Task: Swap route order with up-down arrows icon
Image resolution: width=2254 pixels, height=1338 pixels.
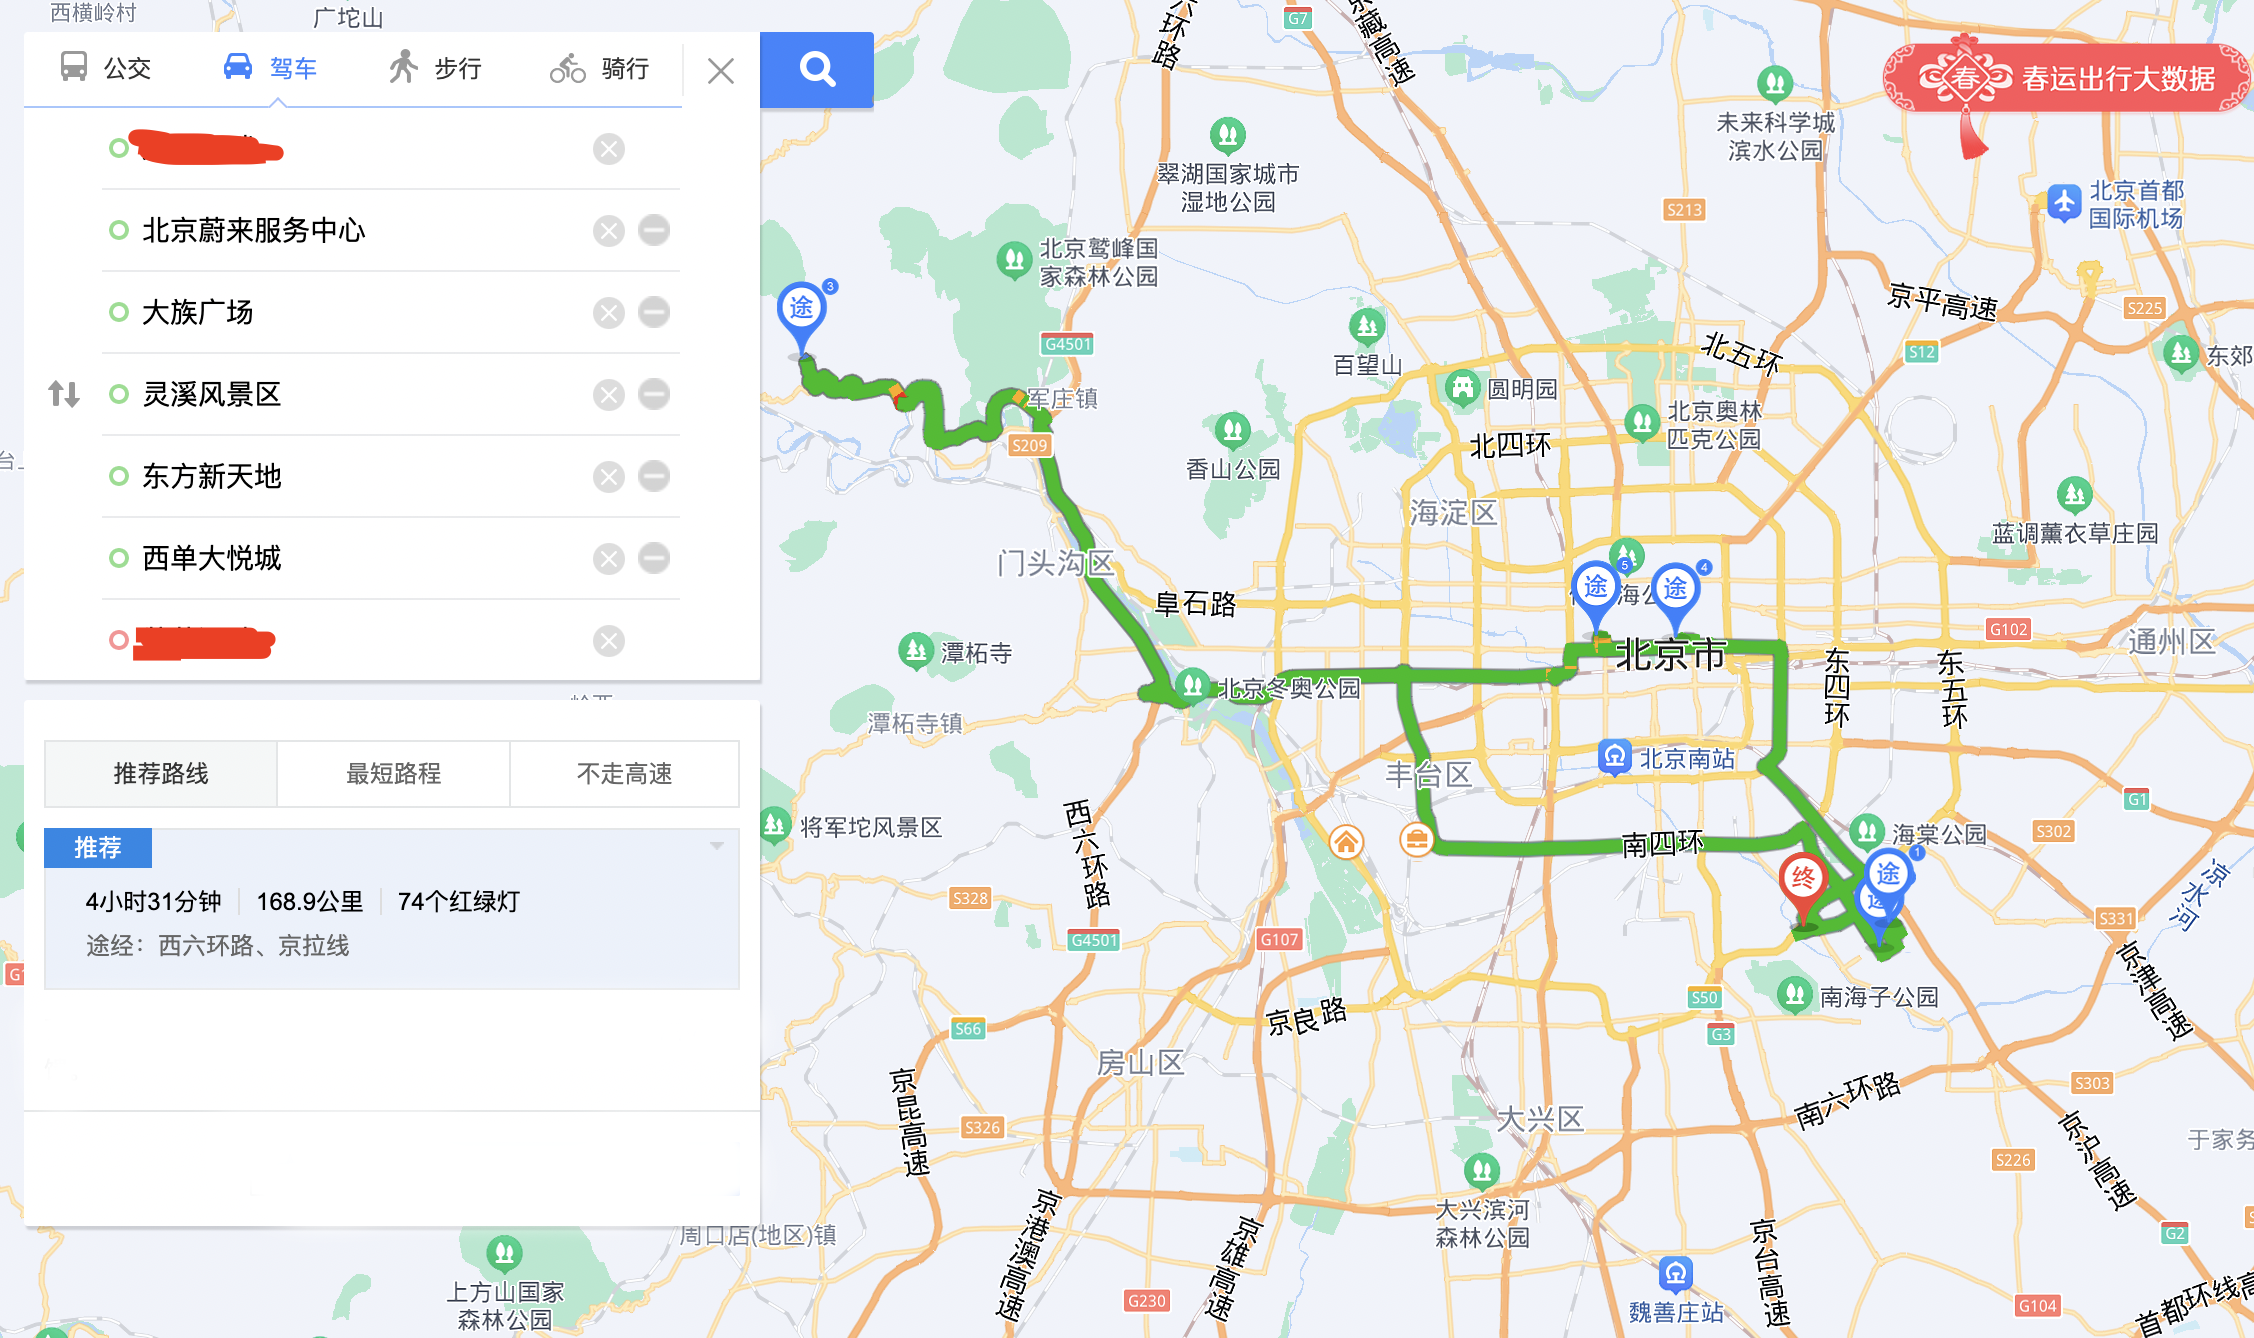Action: [x=64, y=394]
